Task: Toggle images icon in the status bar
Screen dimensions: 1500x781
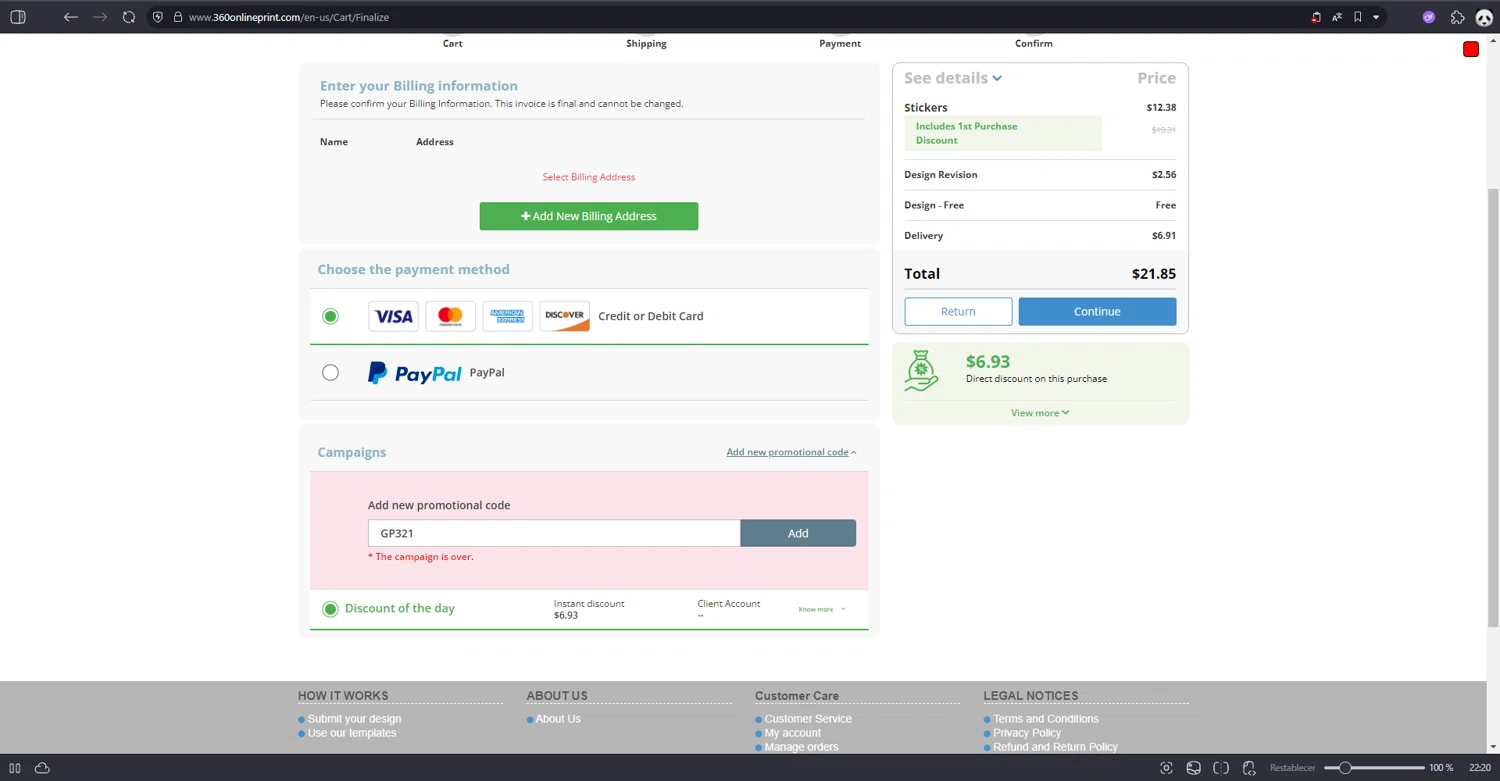Action: pyautogui.click(x=1193, y=768)
